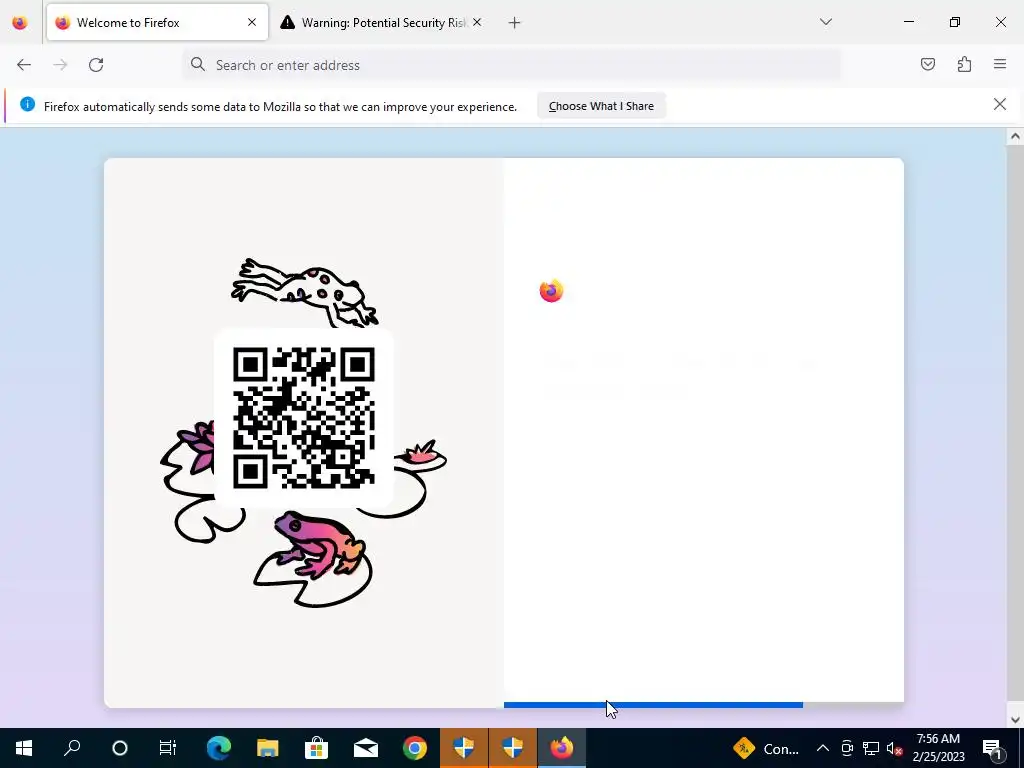Go back using the browser back arrow

pos(24,65)
